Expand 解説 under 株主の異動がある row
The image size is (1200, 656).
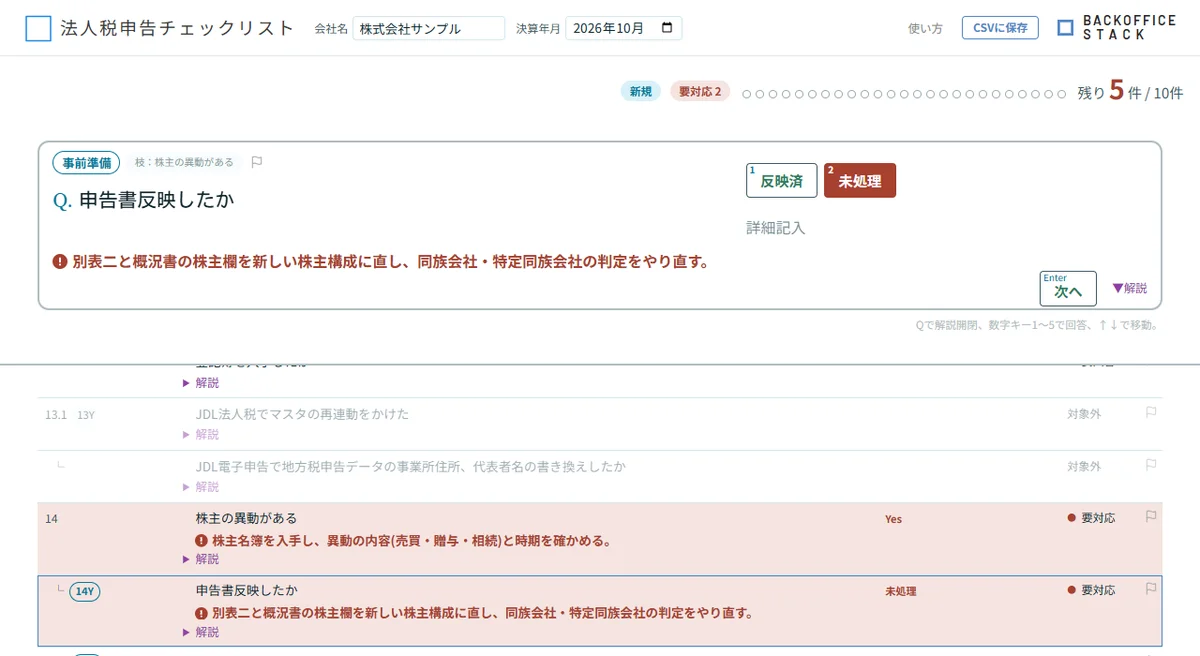tap(200, 559)
